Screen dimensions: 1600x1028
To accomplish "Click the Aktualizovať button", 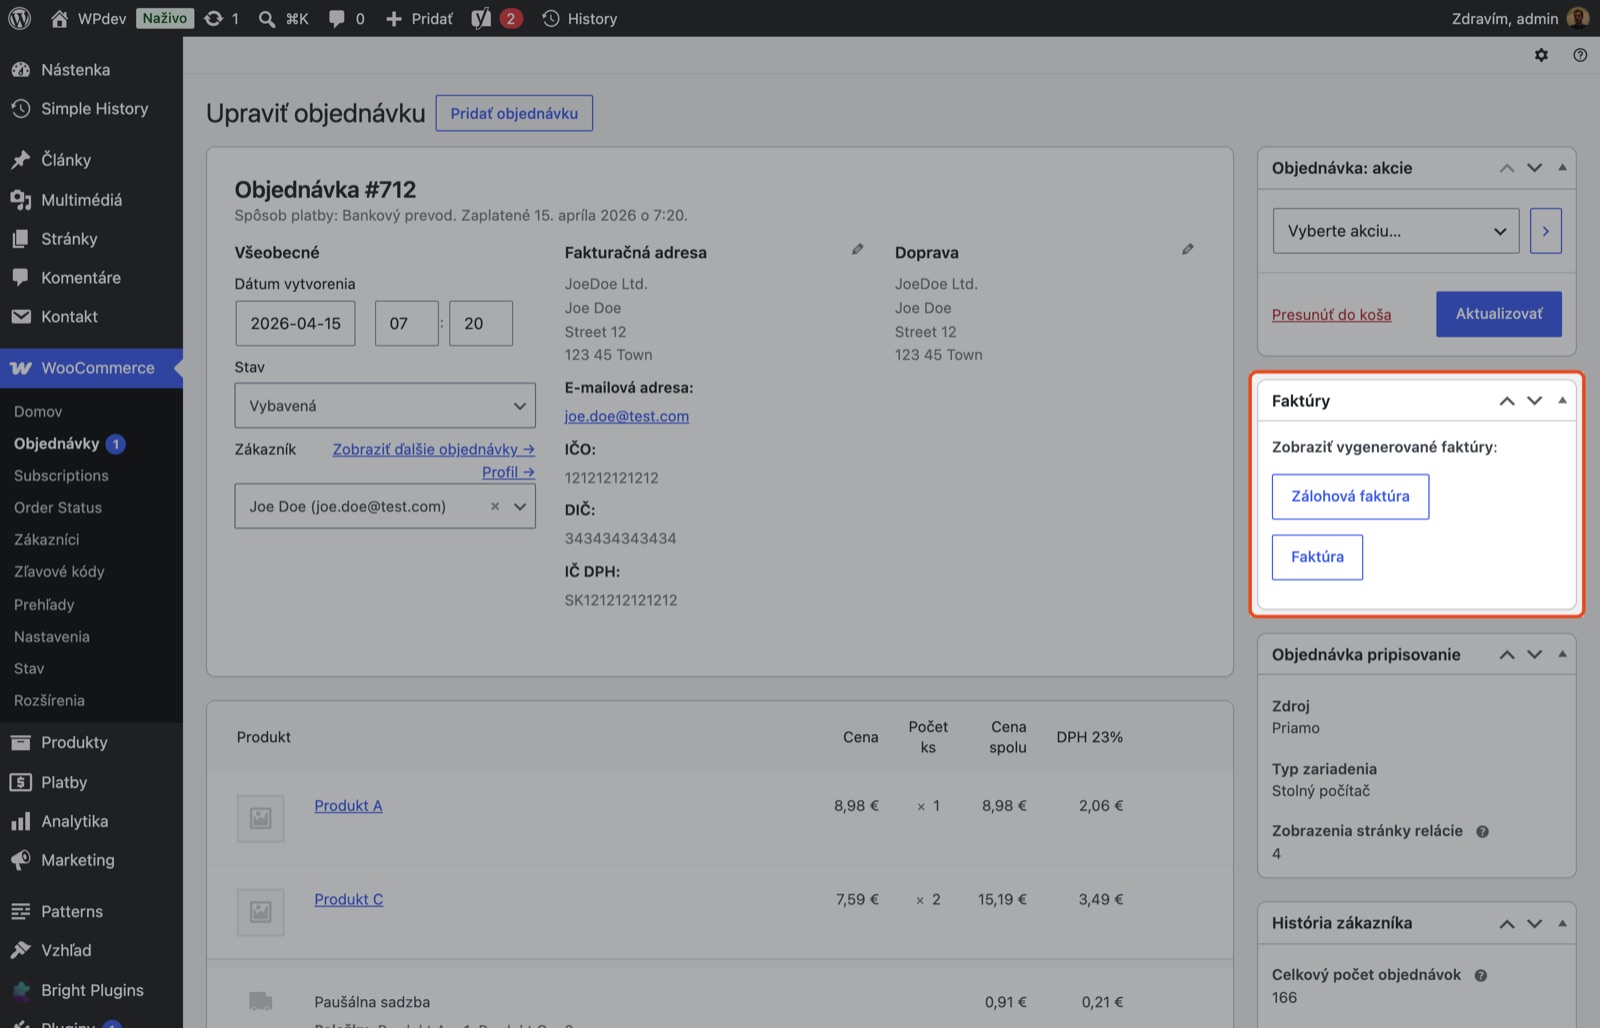I will pos(1499,314).
